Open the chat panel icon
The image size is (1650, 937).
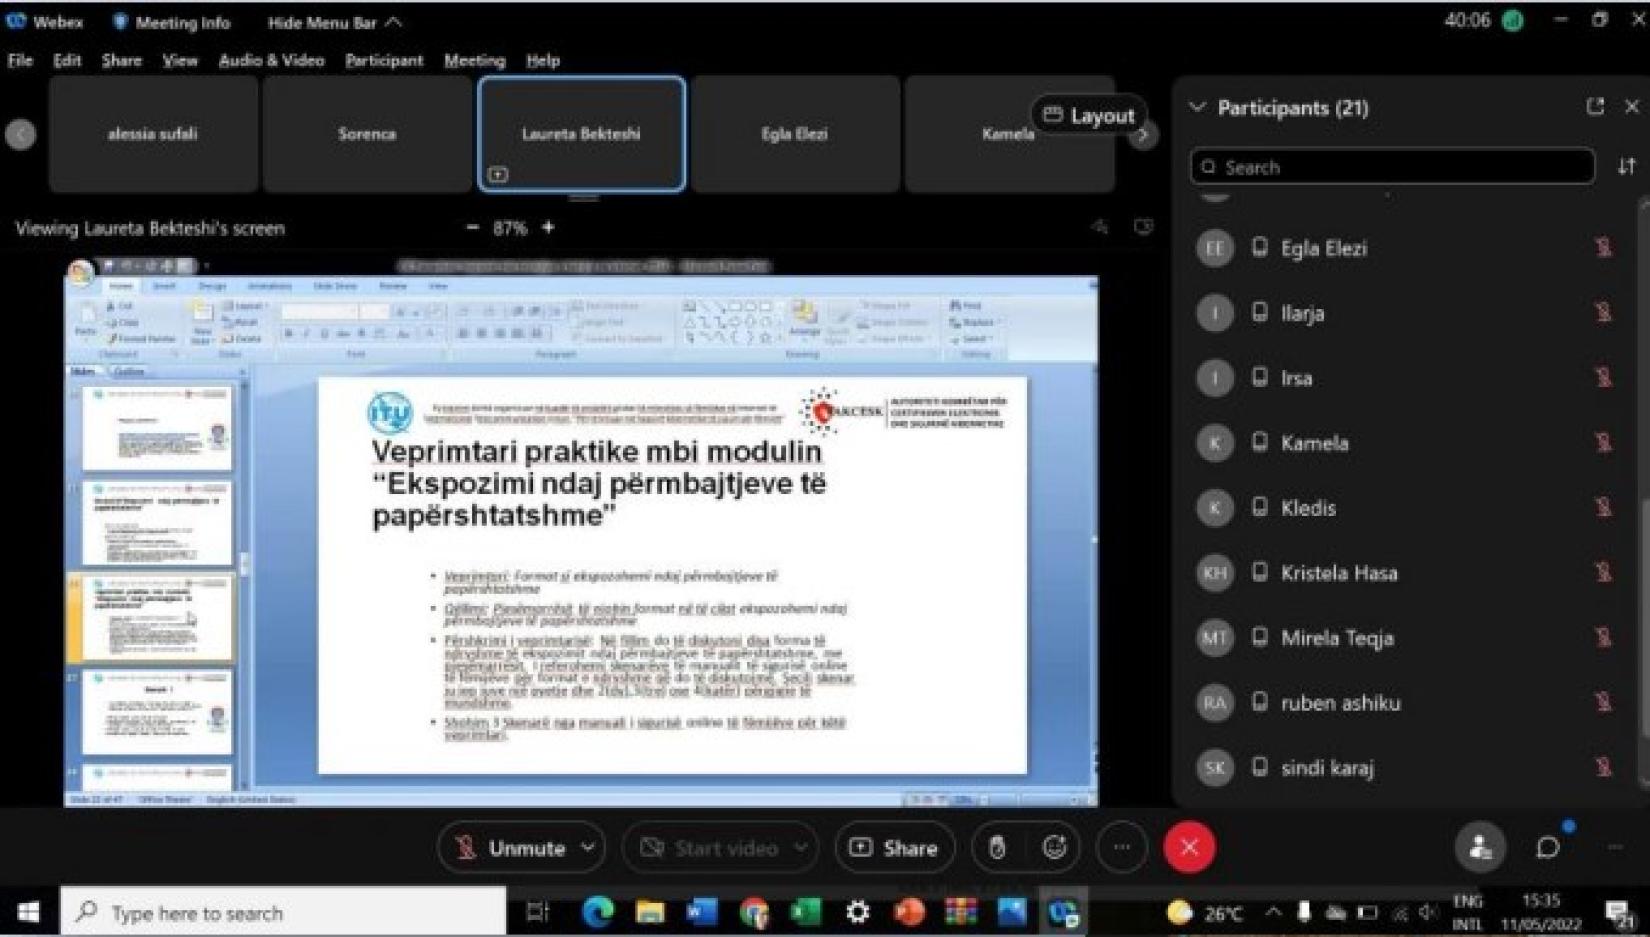point(1547,848)
